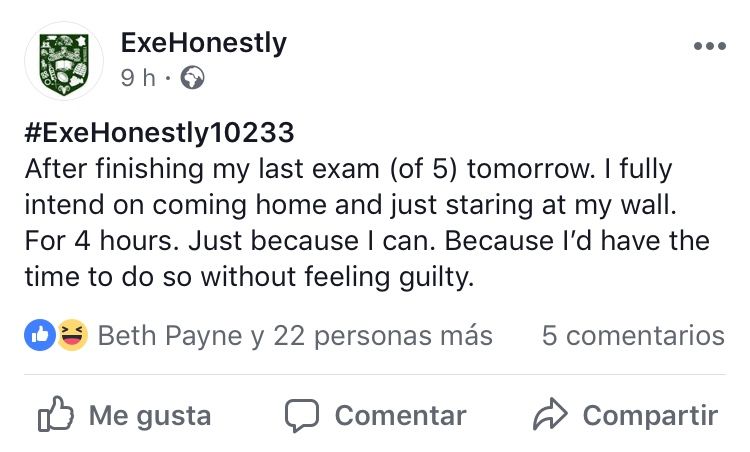The height and width of the screenshot is (452, 750).
Task: Click the laughing haha reaction icon
Action: point(73,335)
